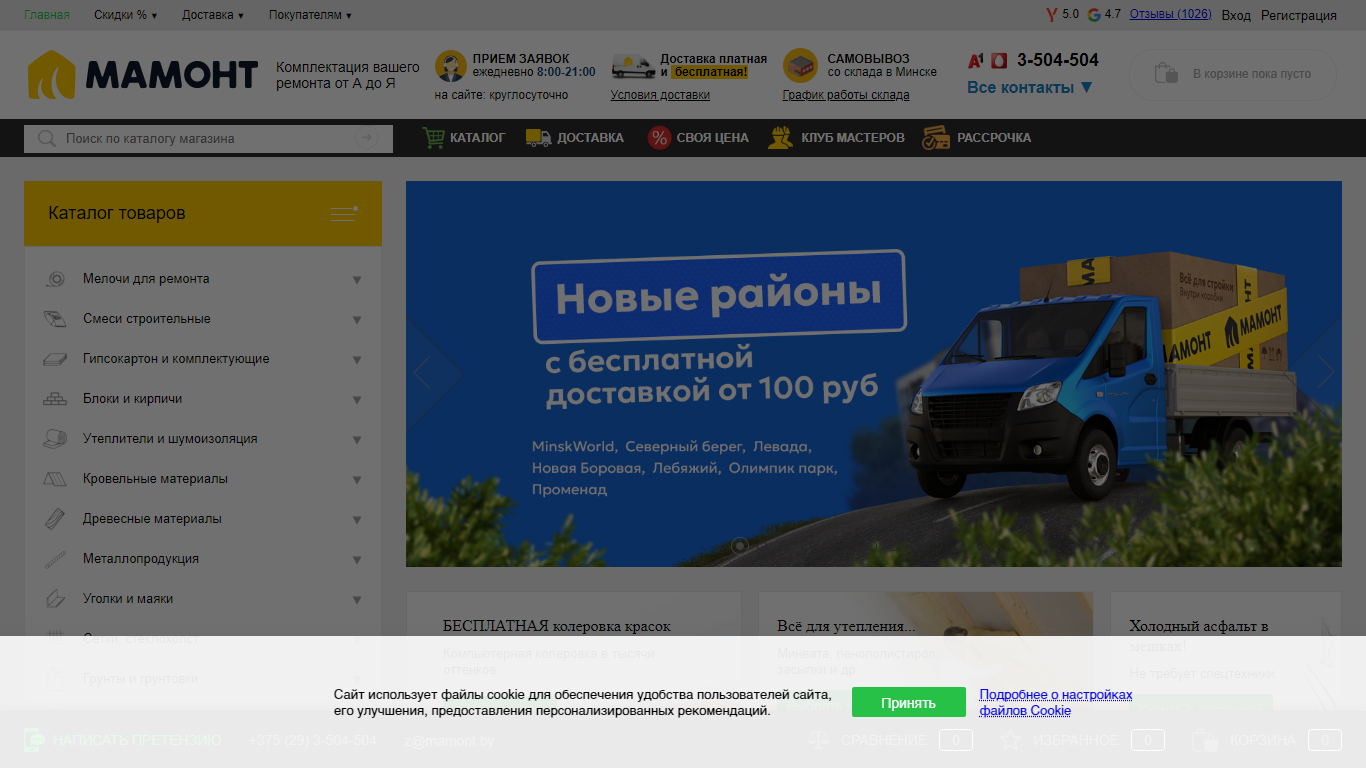This screenshot has width=1366, height=768.
Task: Open Условия доставки link
Action: (x=660, y=95)
